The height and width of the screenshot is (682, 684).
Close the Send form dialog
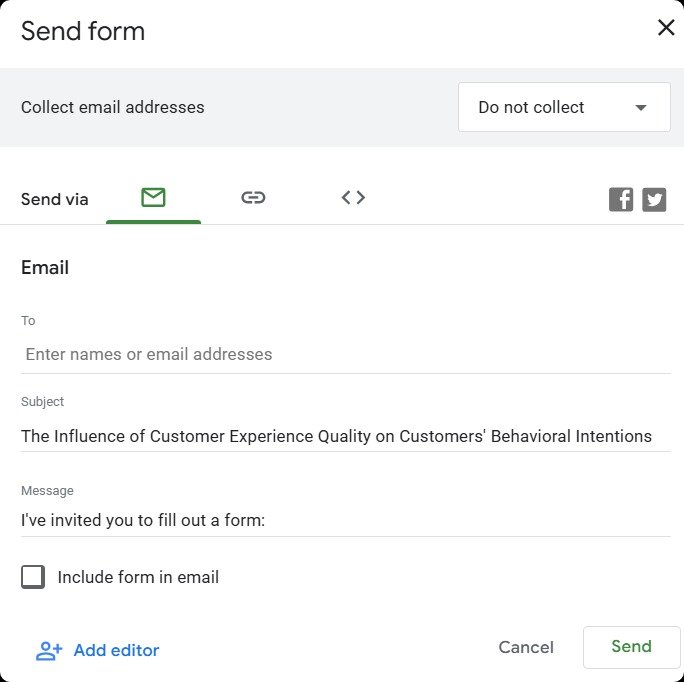pyautogui.click(x=666, y=28)
